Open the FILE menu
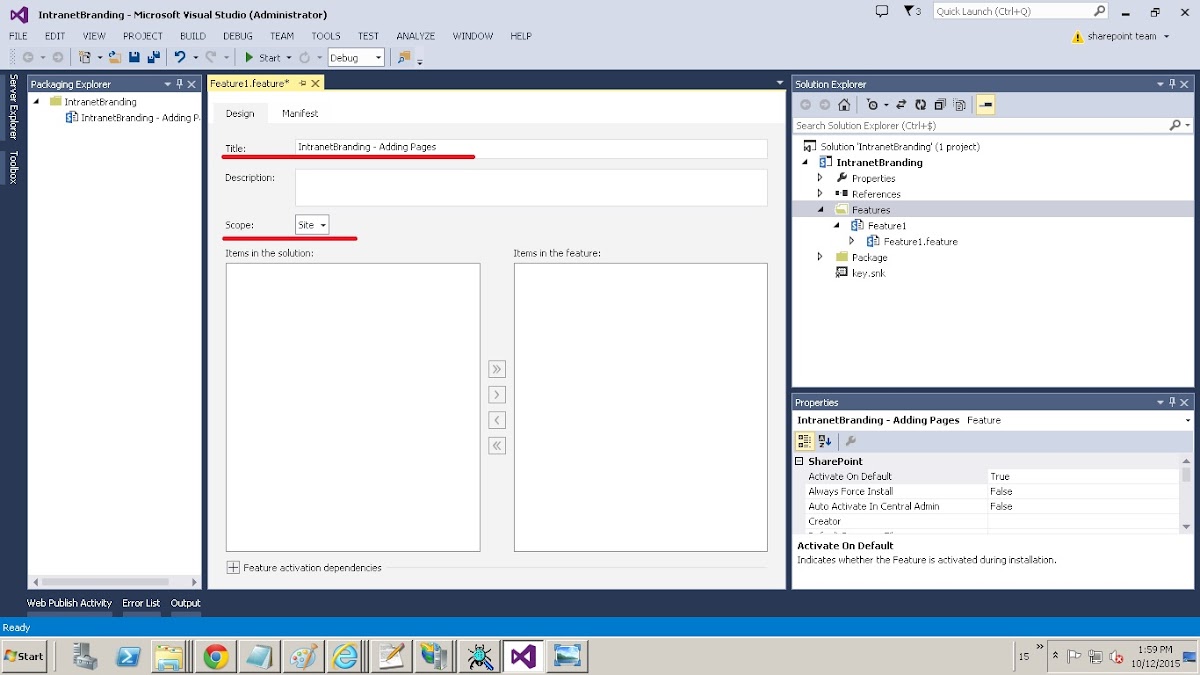Screen dimensions: 1200x675 coord(19,36)
